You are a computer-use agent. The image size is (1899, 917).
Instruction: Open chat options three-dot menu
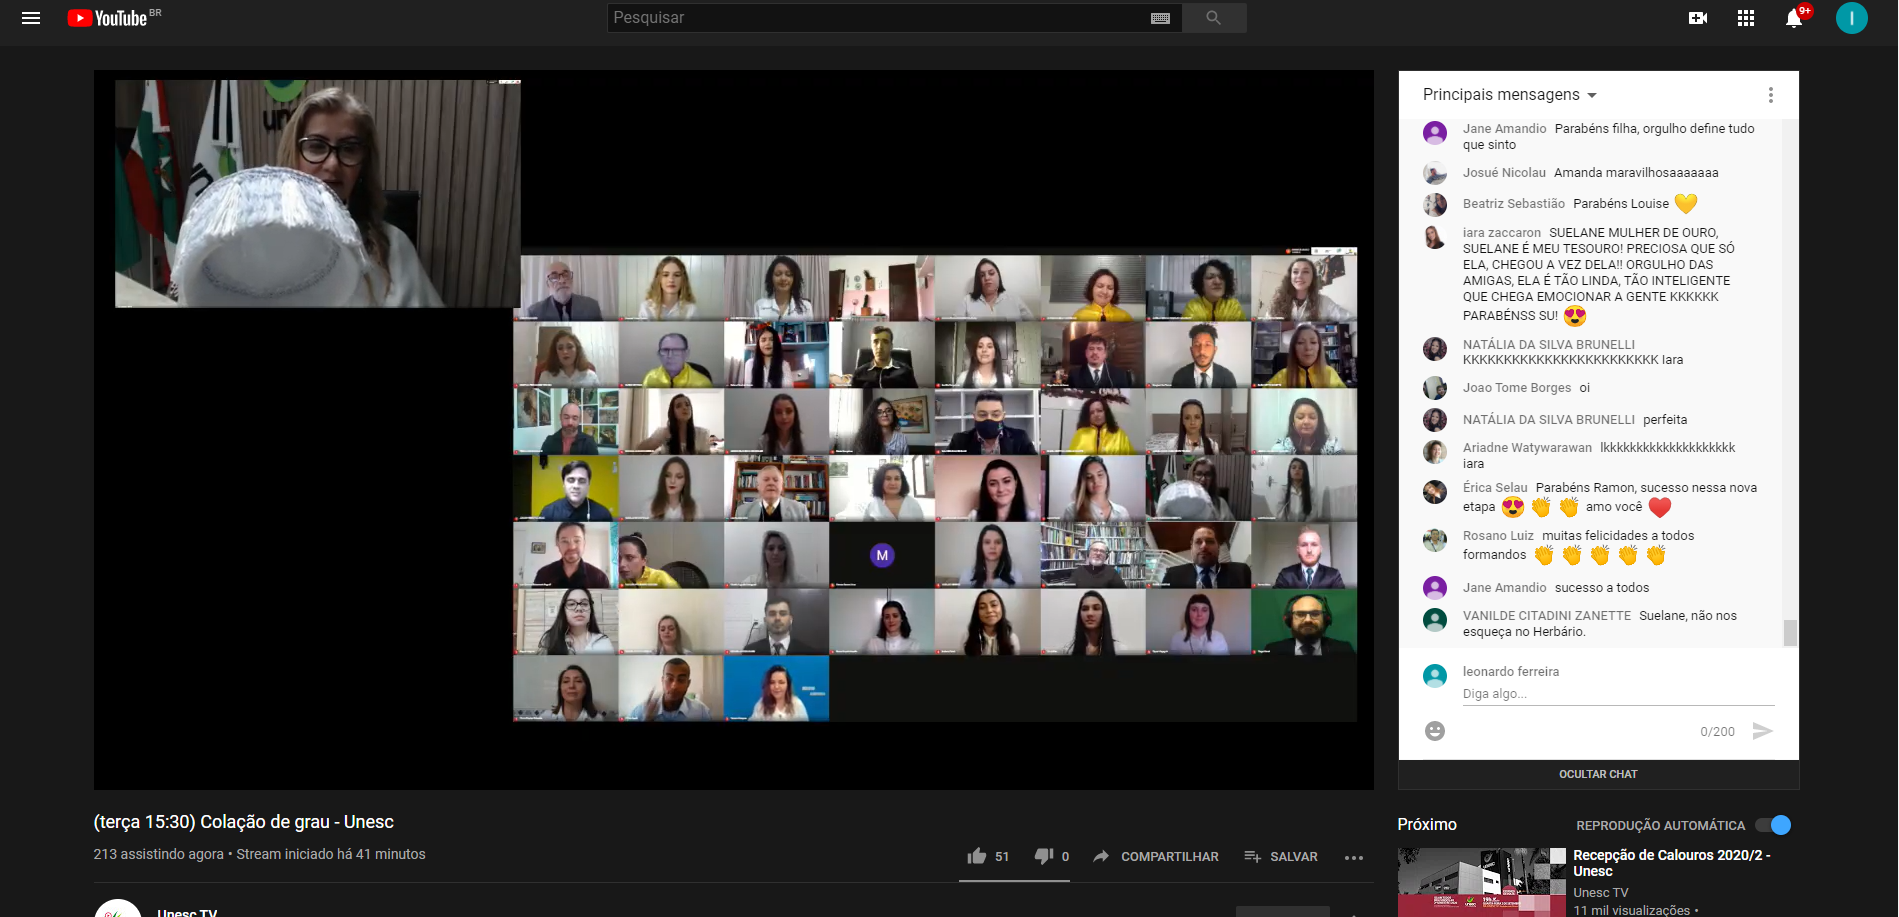[1770, 95]
